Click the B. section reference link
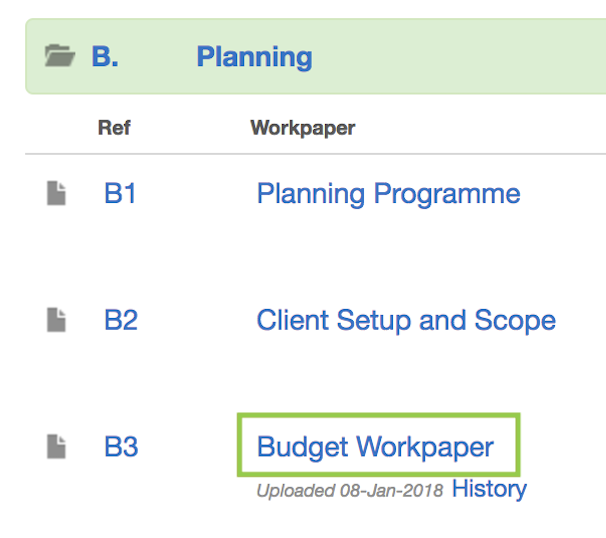Image resolution: width=606 pixels, height=538 pixels. tap(105, 56)
